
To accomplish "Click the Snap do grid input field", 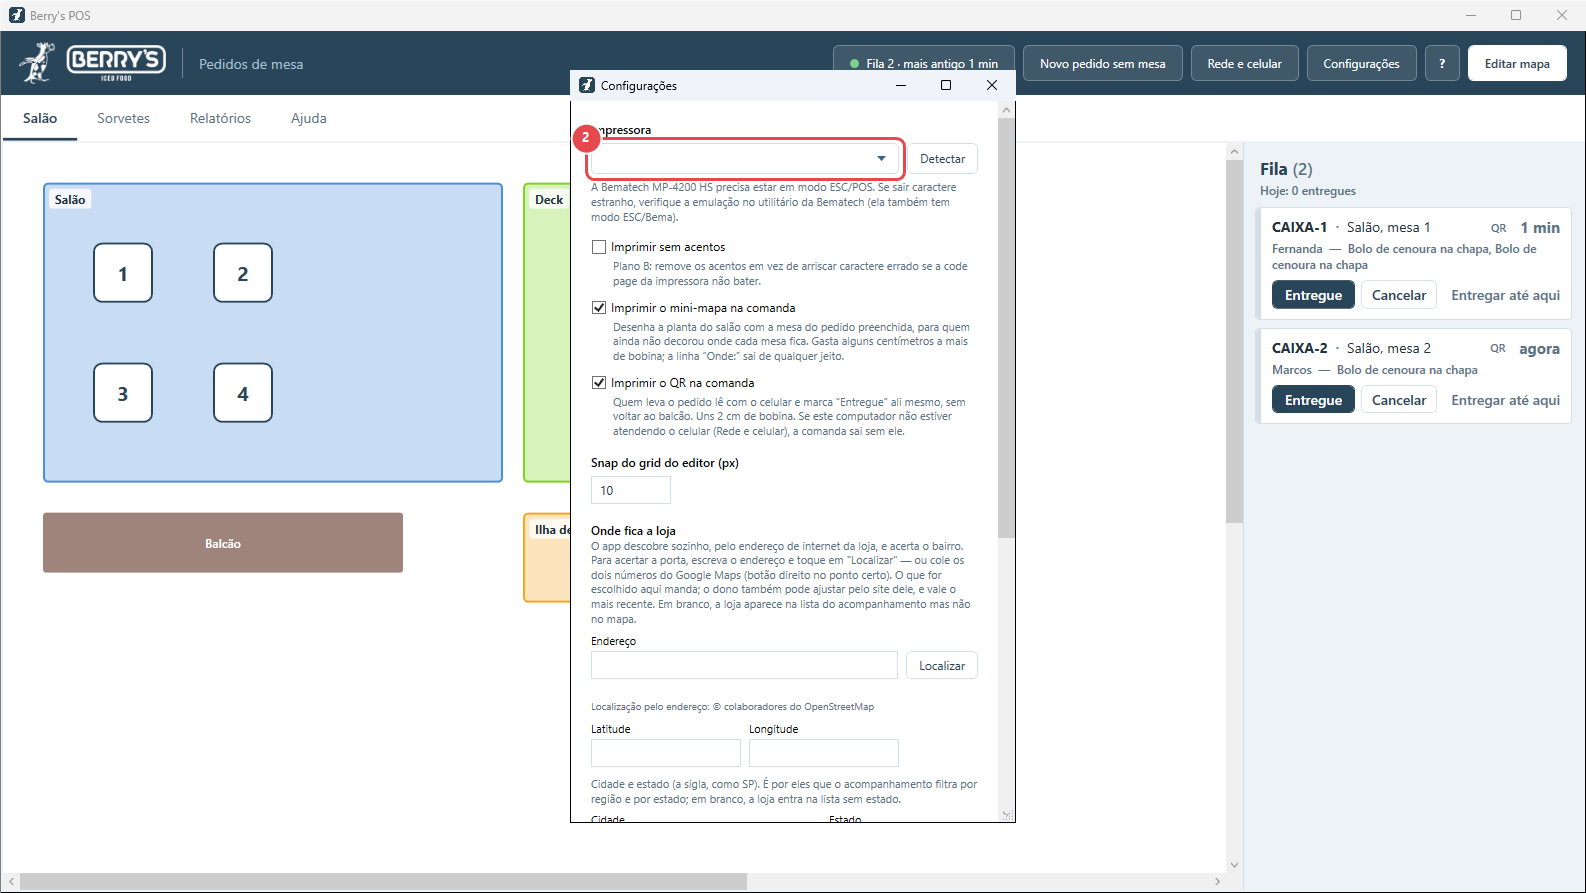I will coord(631,490).
